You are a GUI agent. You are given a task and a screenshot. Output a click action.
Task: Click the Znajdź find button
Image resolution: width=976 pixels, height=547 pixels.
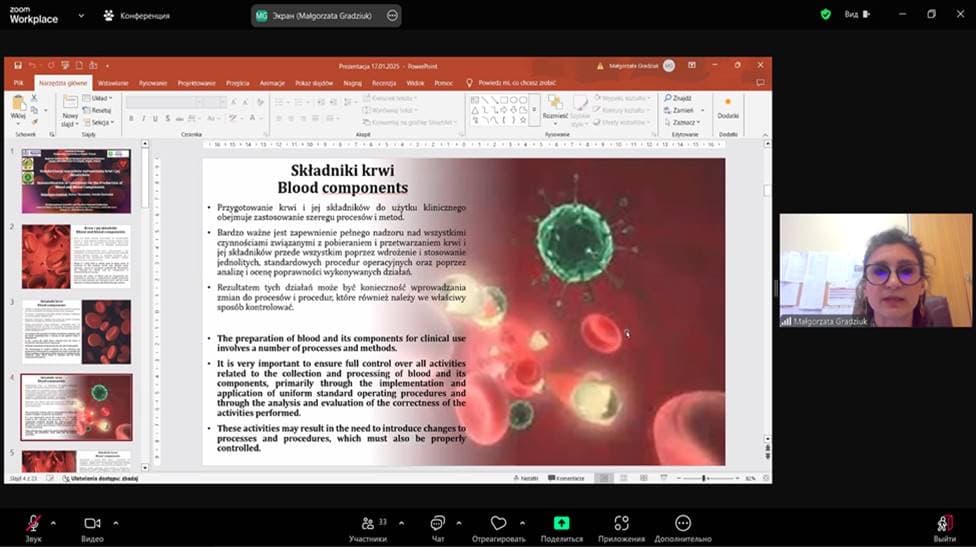coord(679,99)
